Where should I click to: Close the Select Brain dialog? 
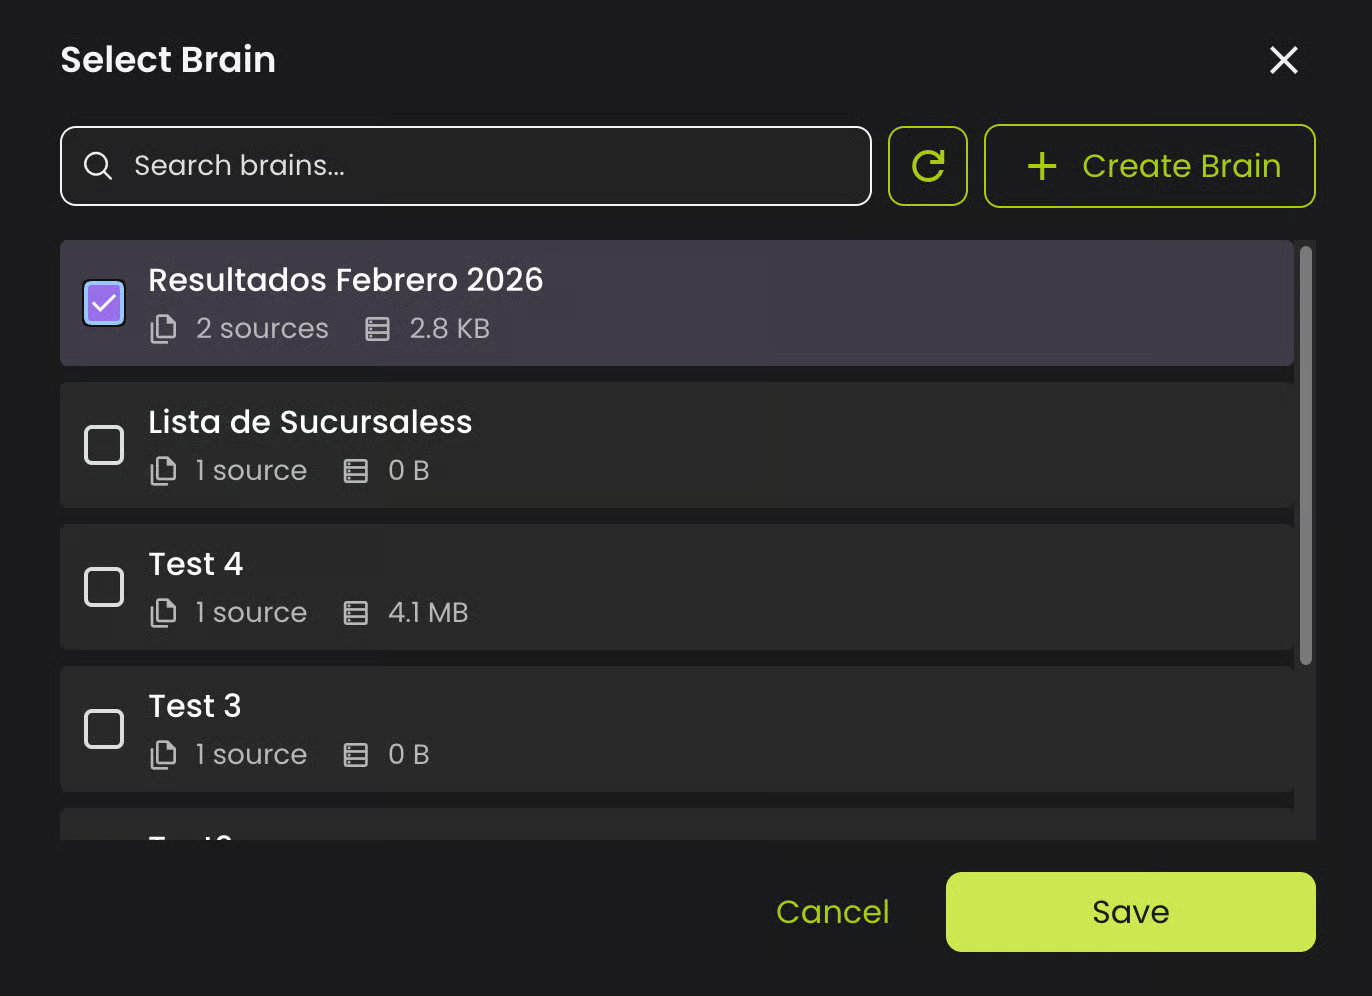(1283, 60)
